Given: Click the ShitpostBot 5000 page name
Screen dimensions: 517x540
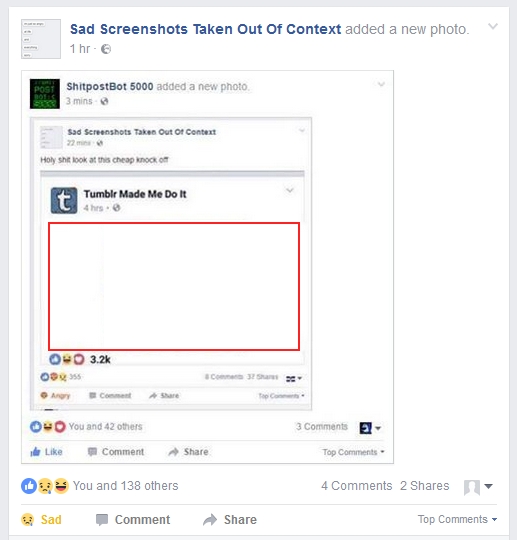Looking at the screenshot, I should (x=110, y=86).
